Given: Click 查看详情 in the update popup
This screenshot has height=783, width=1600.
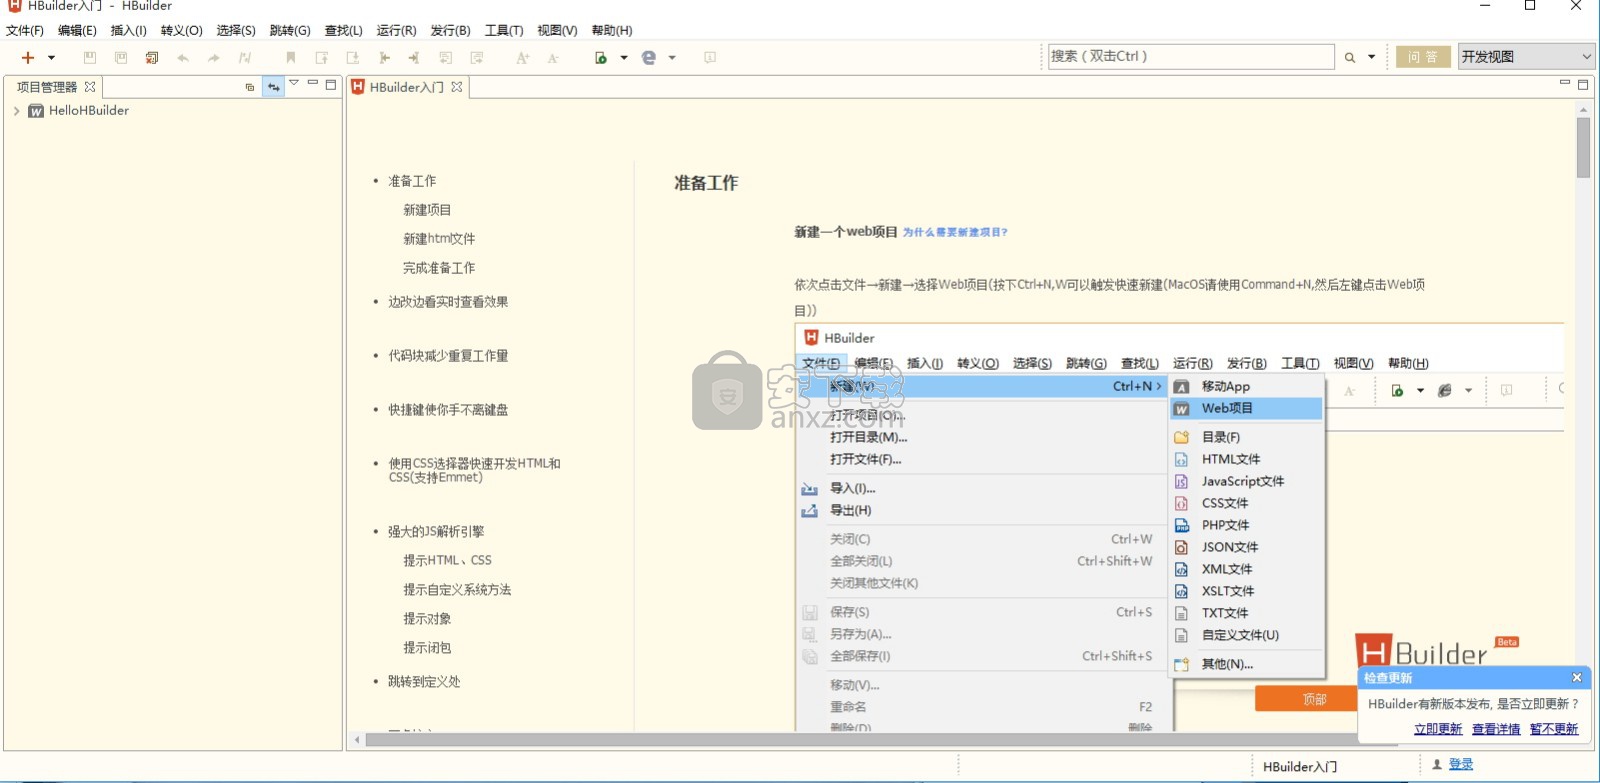Looking at the screenshot, I should [x=1496, y=729].
